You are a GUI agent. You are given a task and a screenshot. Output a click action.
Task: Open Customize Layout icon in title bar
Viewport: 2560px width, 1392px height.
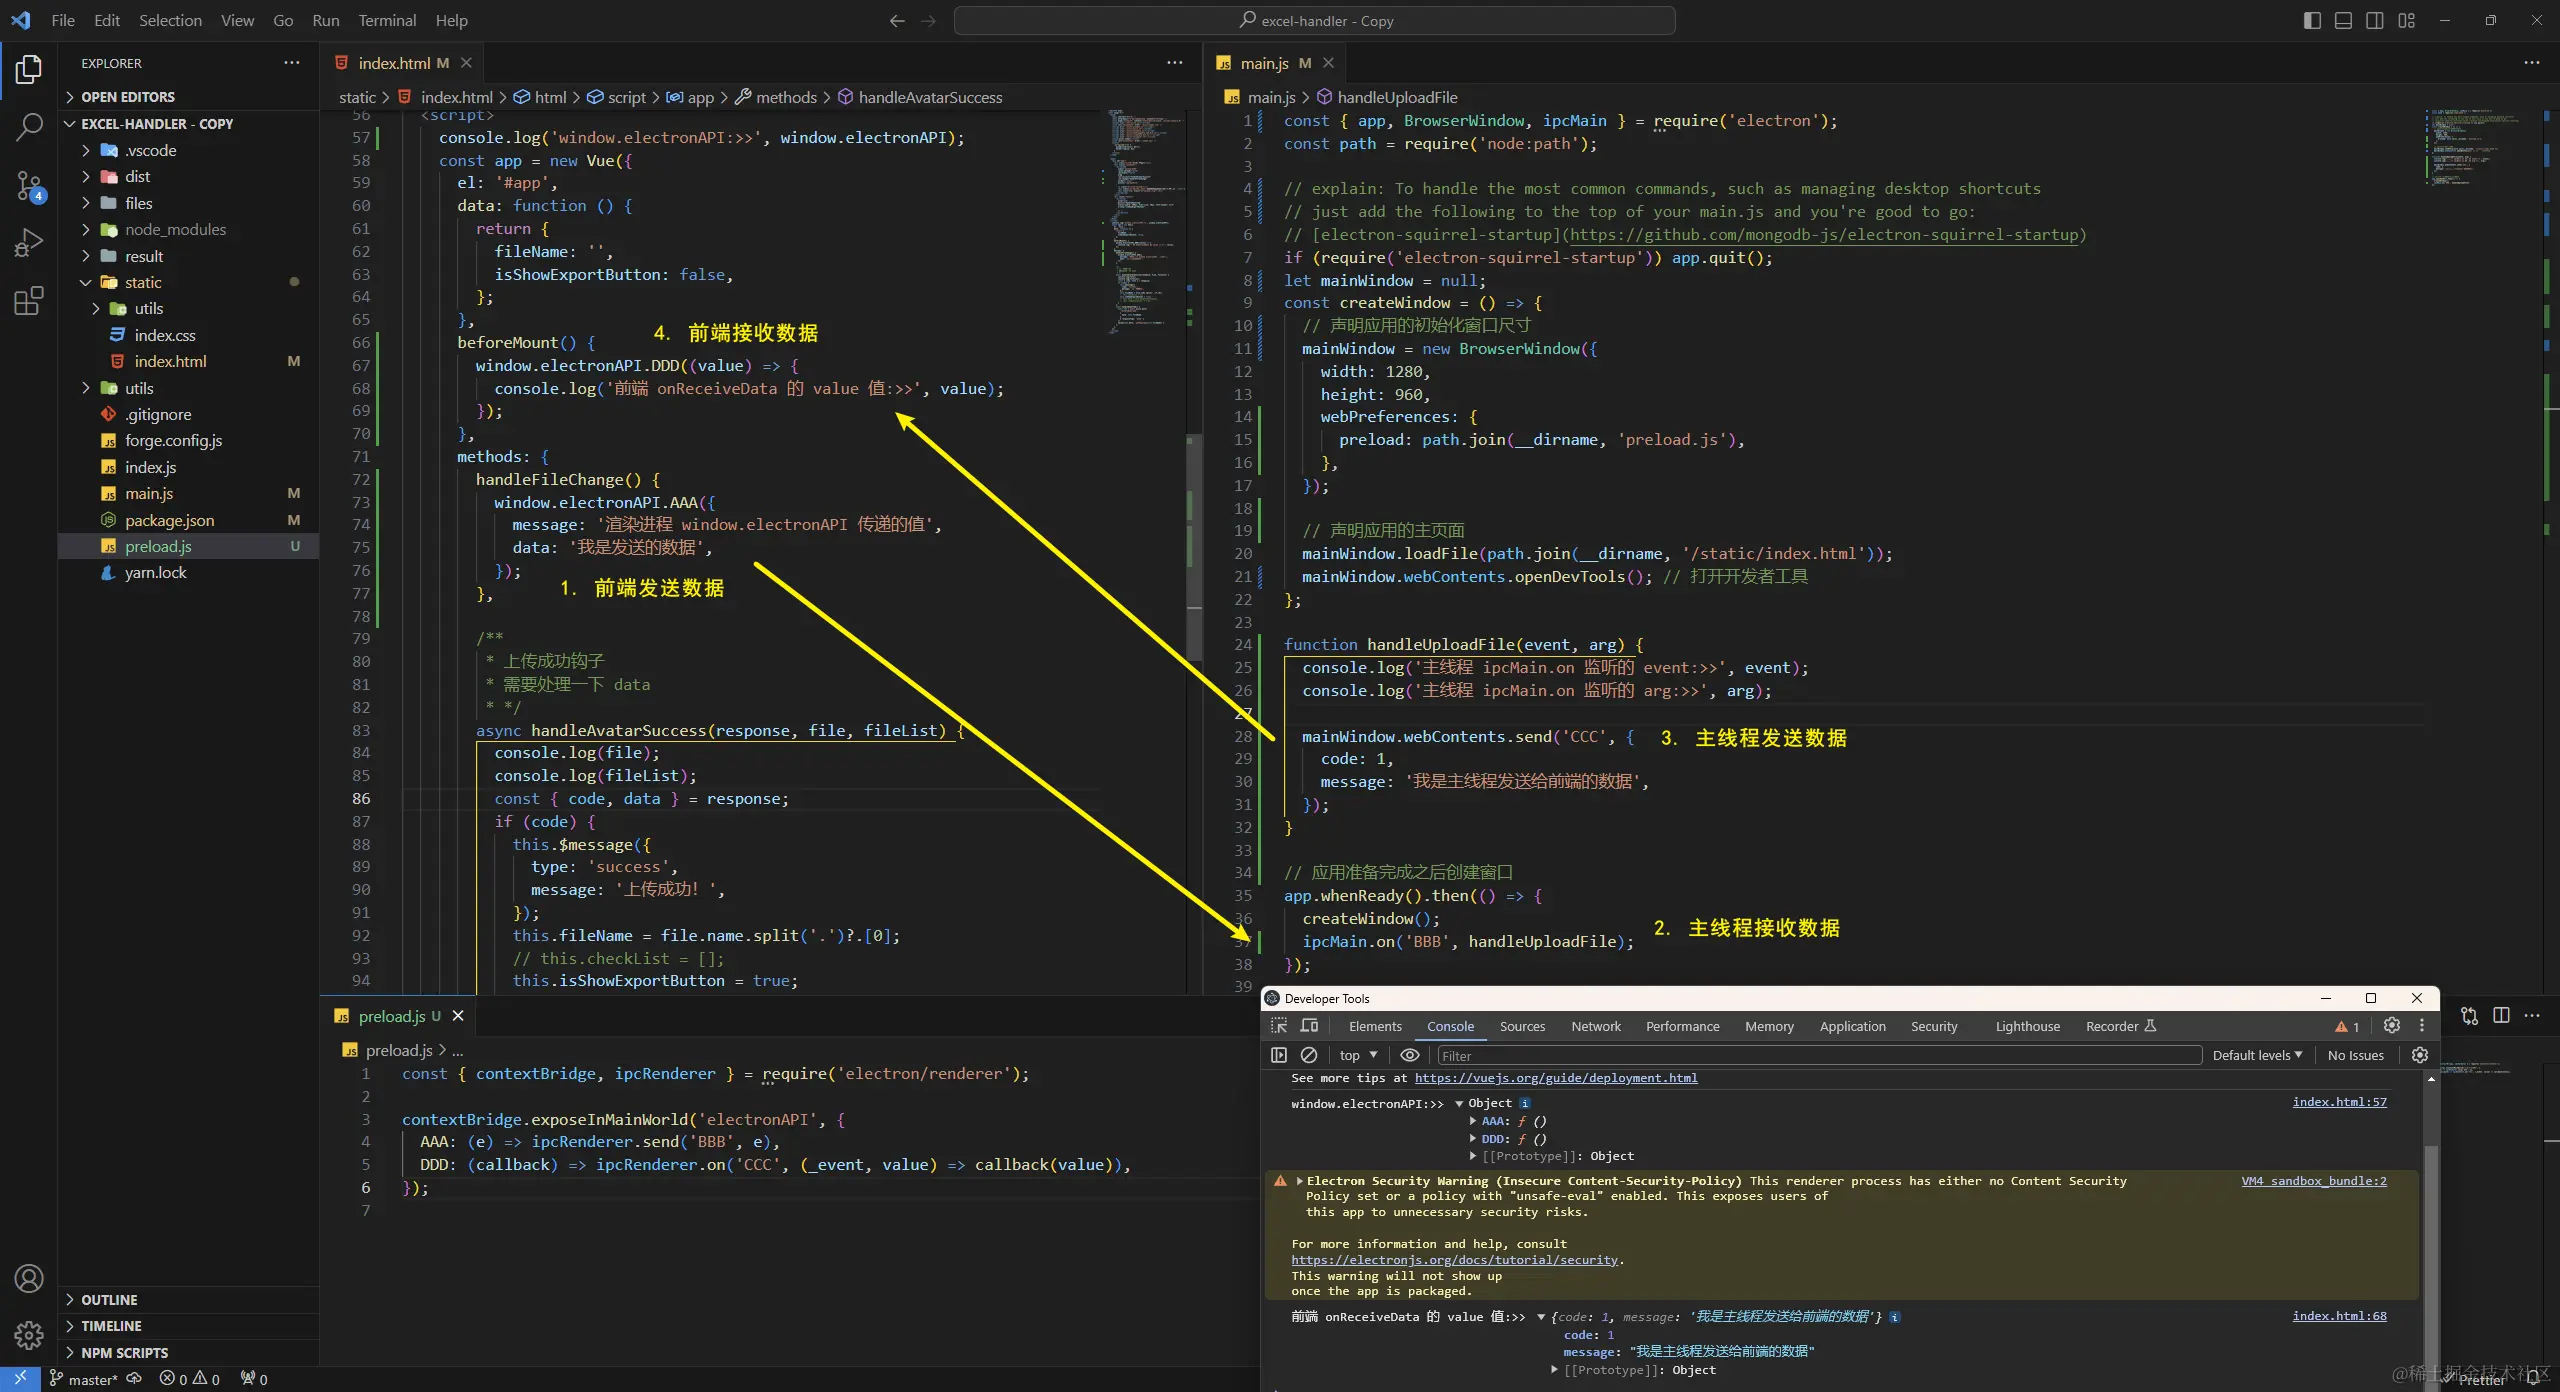pos(2407,20)
